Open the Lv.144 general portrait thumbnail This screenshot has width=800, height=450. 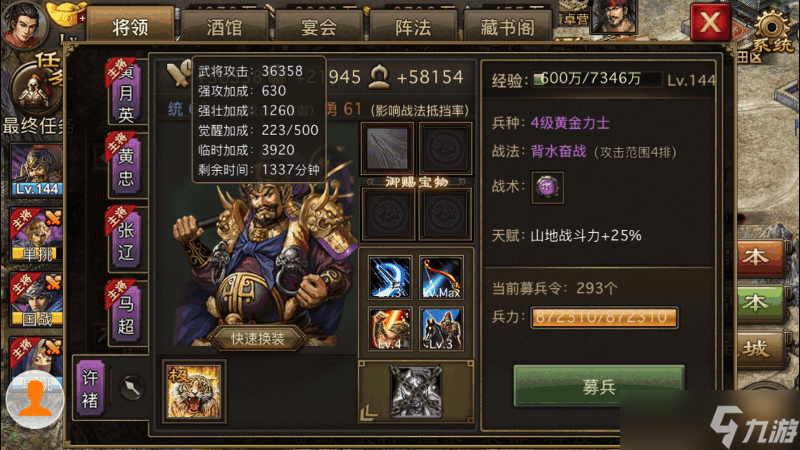coord(36,170)
